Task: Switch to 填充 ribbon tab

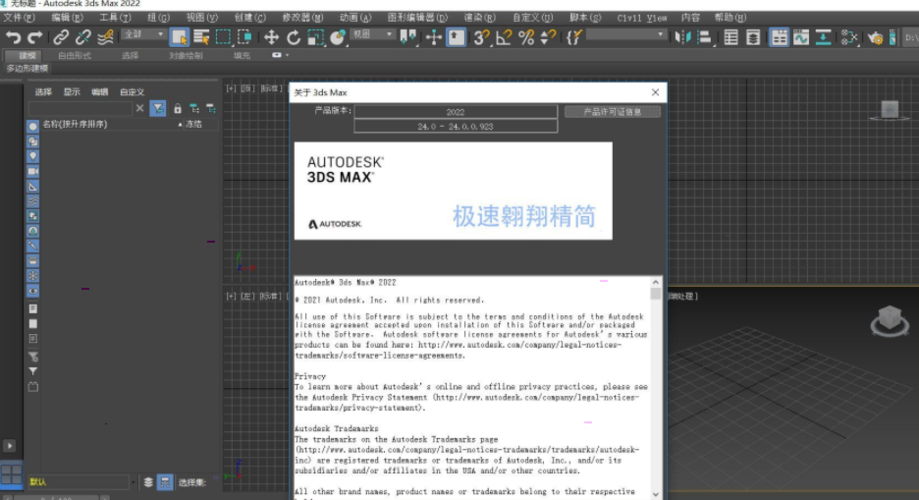Action: point(241,56)
